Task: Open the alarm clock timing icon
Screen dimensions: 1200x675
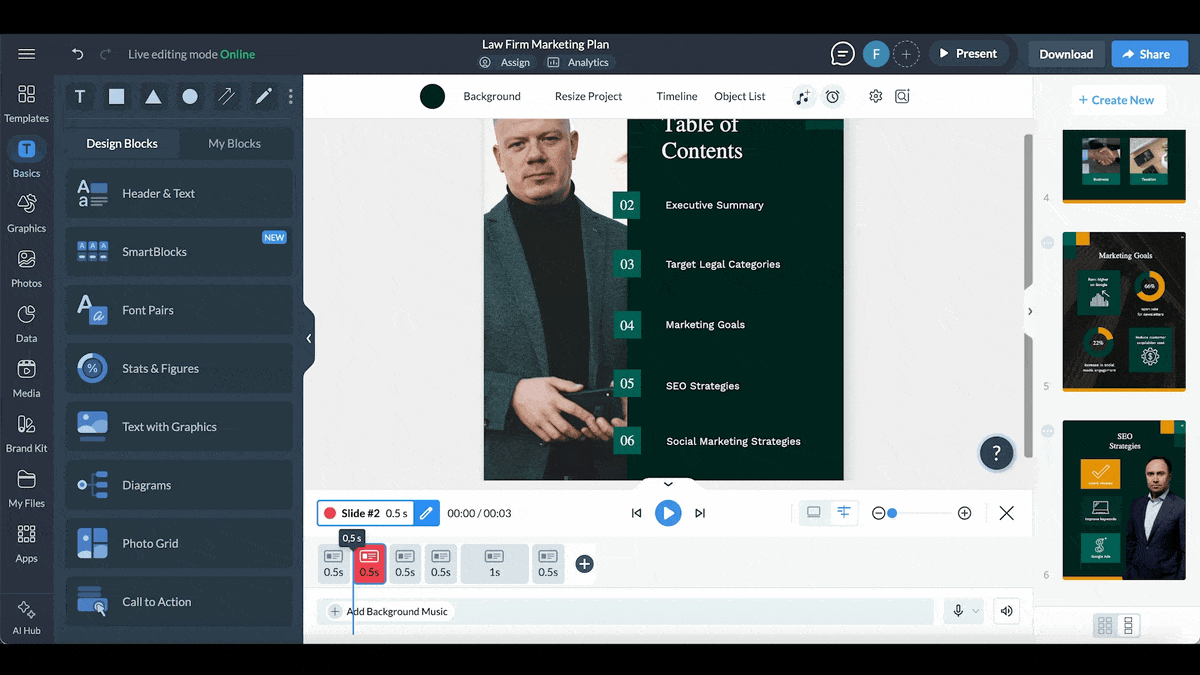Action: (832, 97)
